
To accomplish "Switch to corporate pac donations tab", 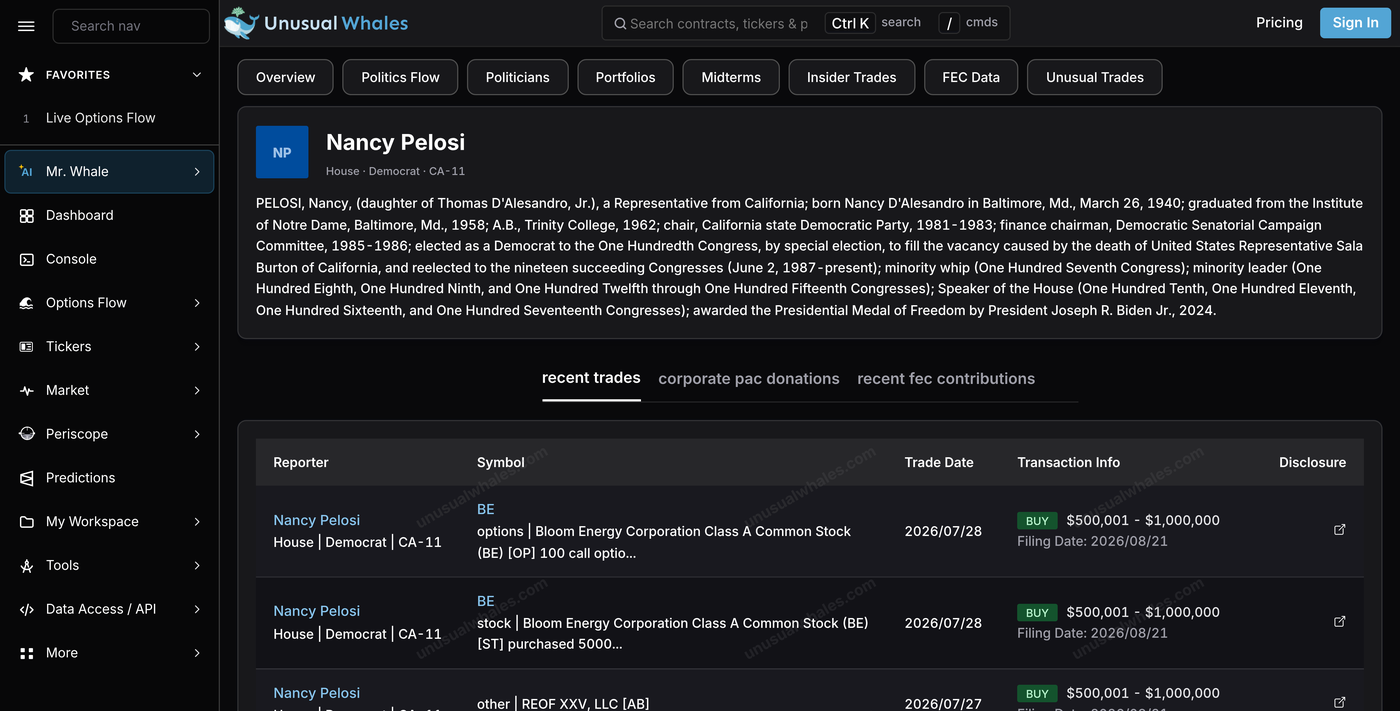I will pos(749,379).
